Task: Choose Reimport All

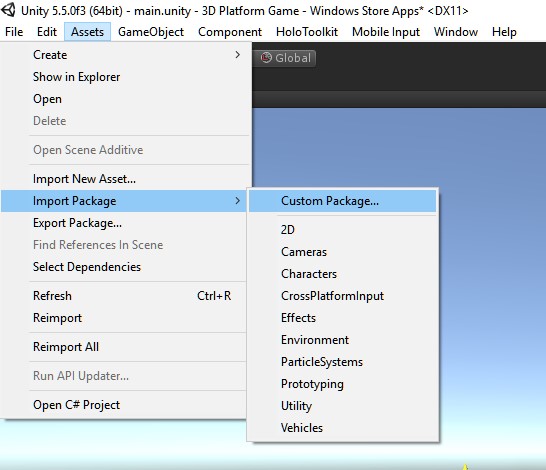Action: [x=124, y=347]
